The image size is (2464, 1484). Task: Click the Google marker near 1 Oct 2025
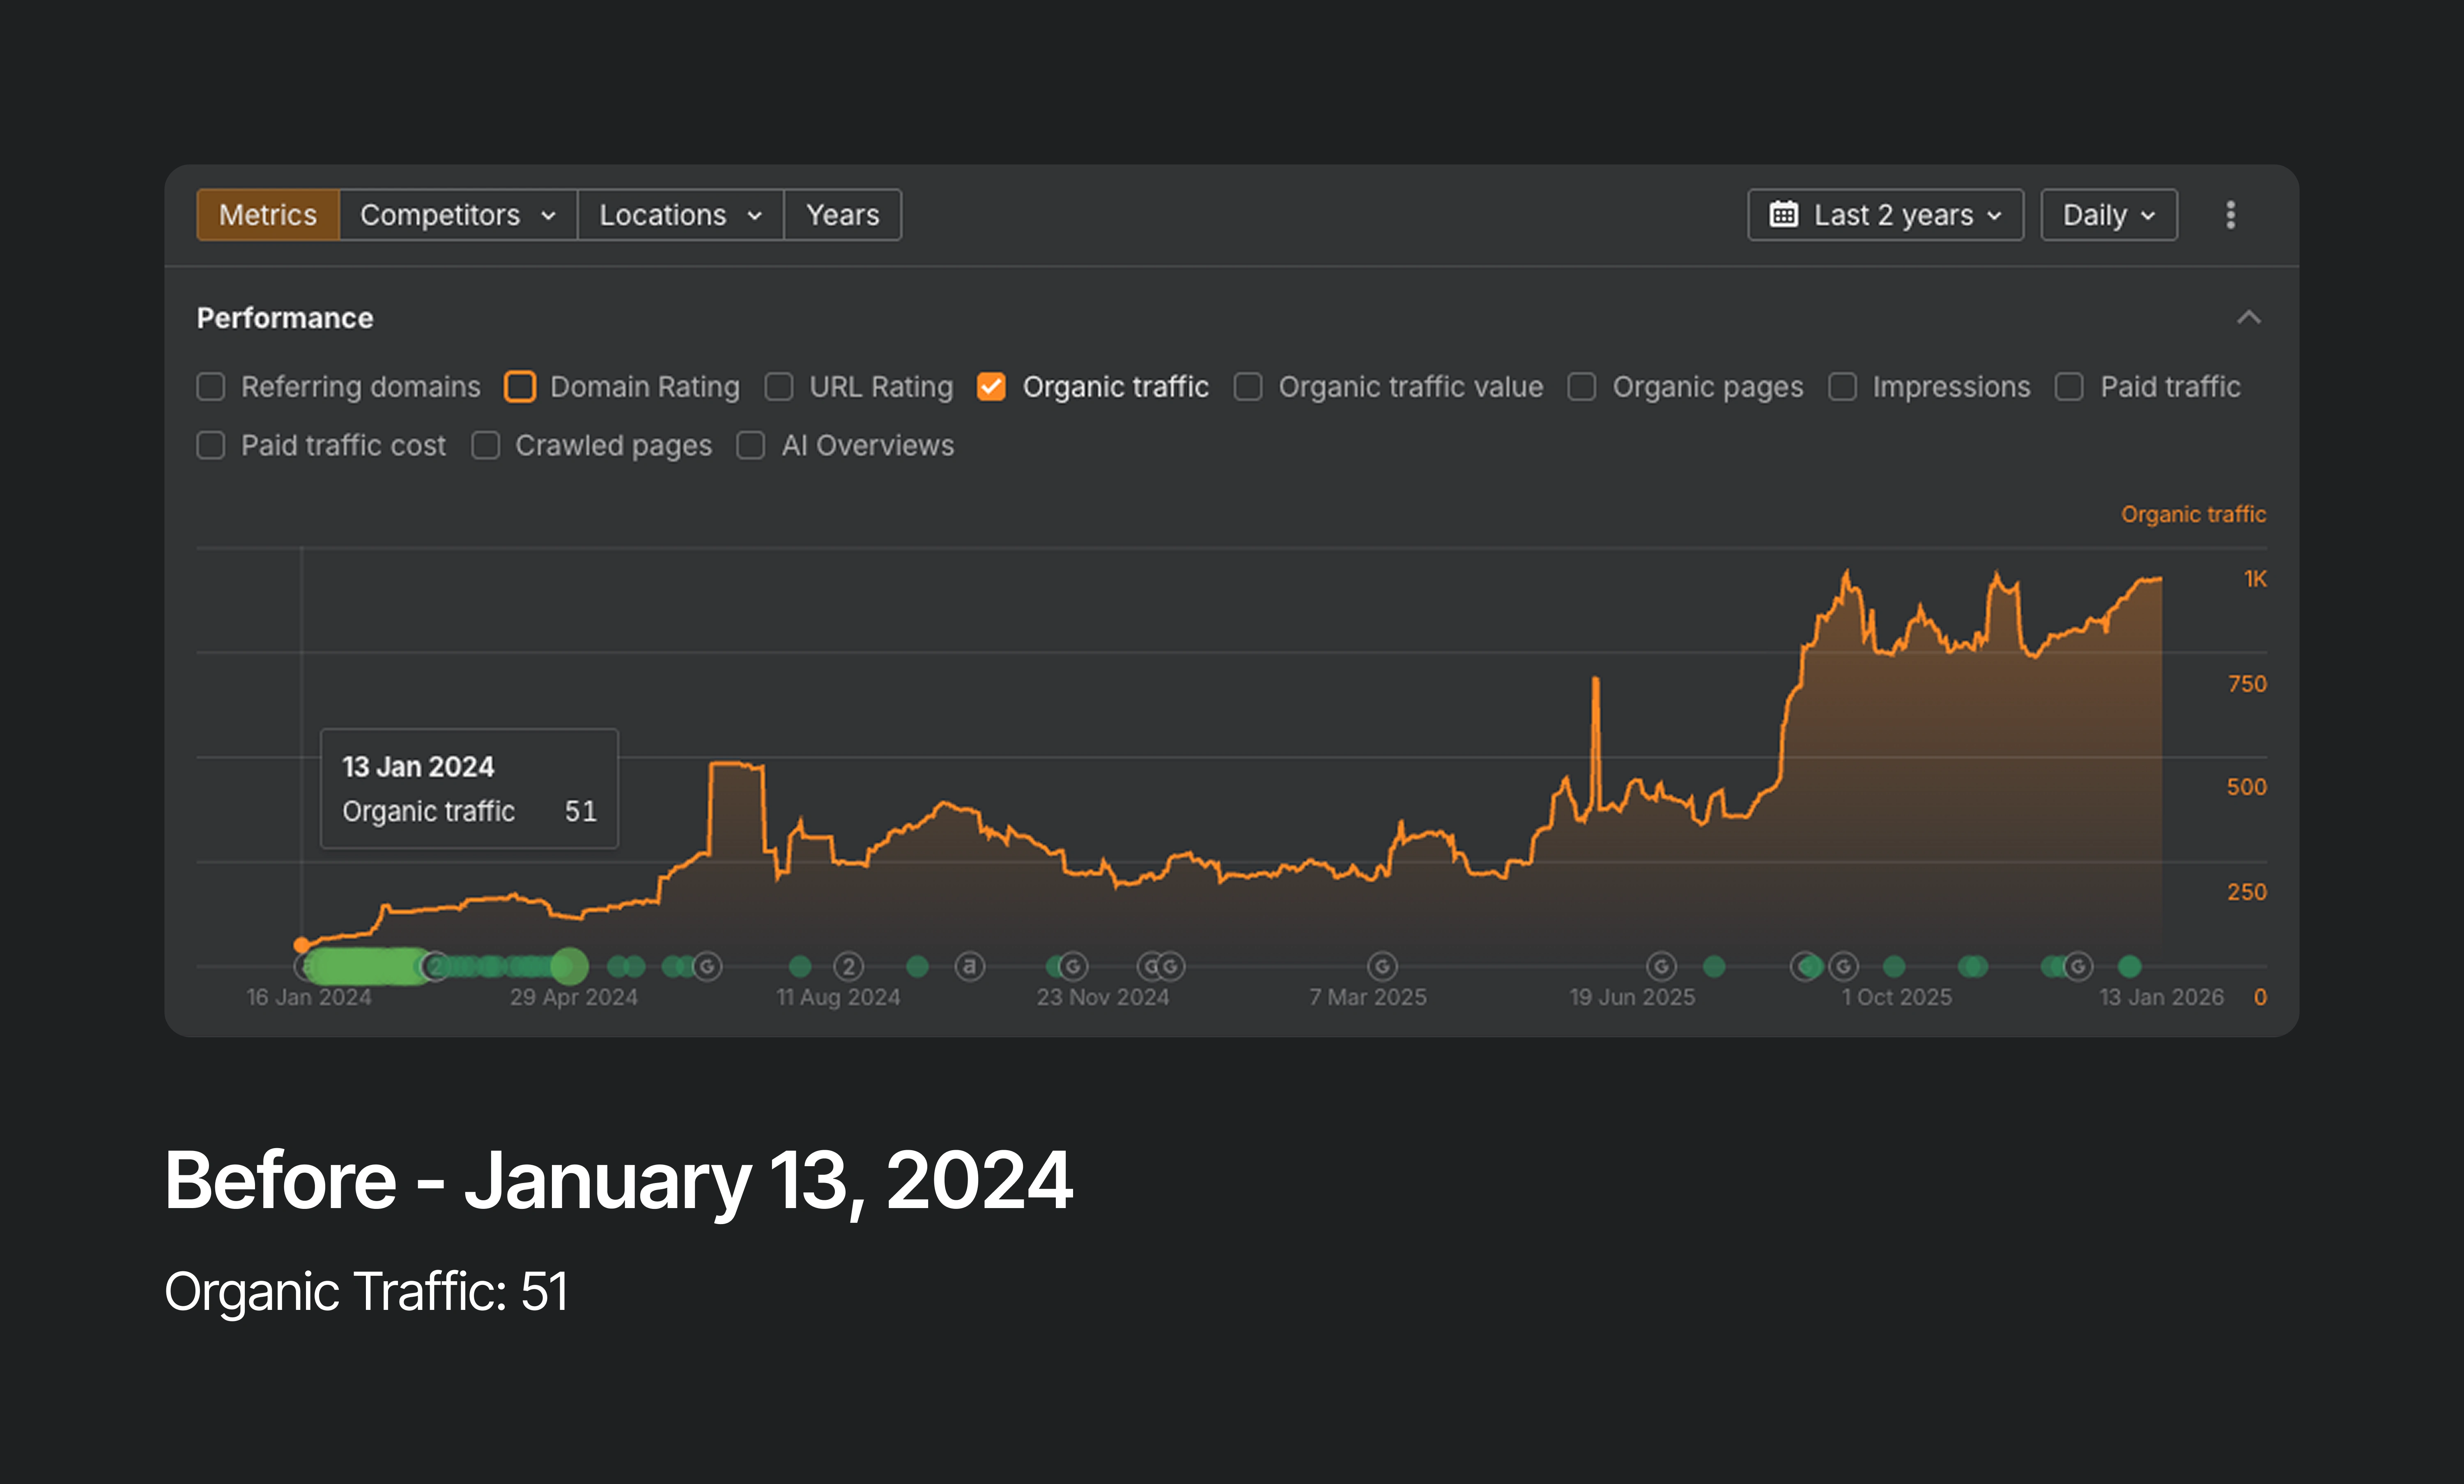point(1843,966)
